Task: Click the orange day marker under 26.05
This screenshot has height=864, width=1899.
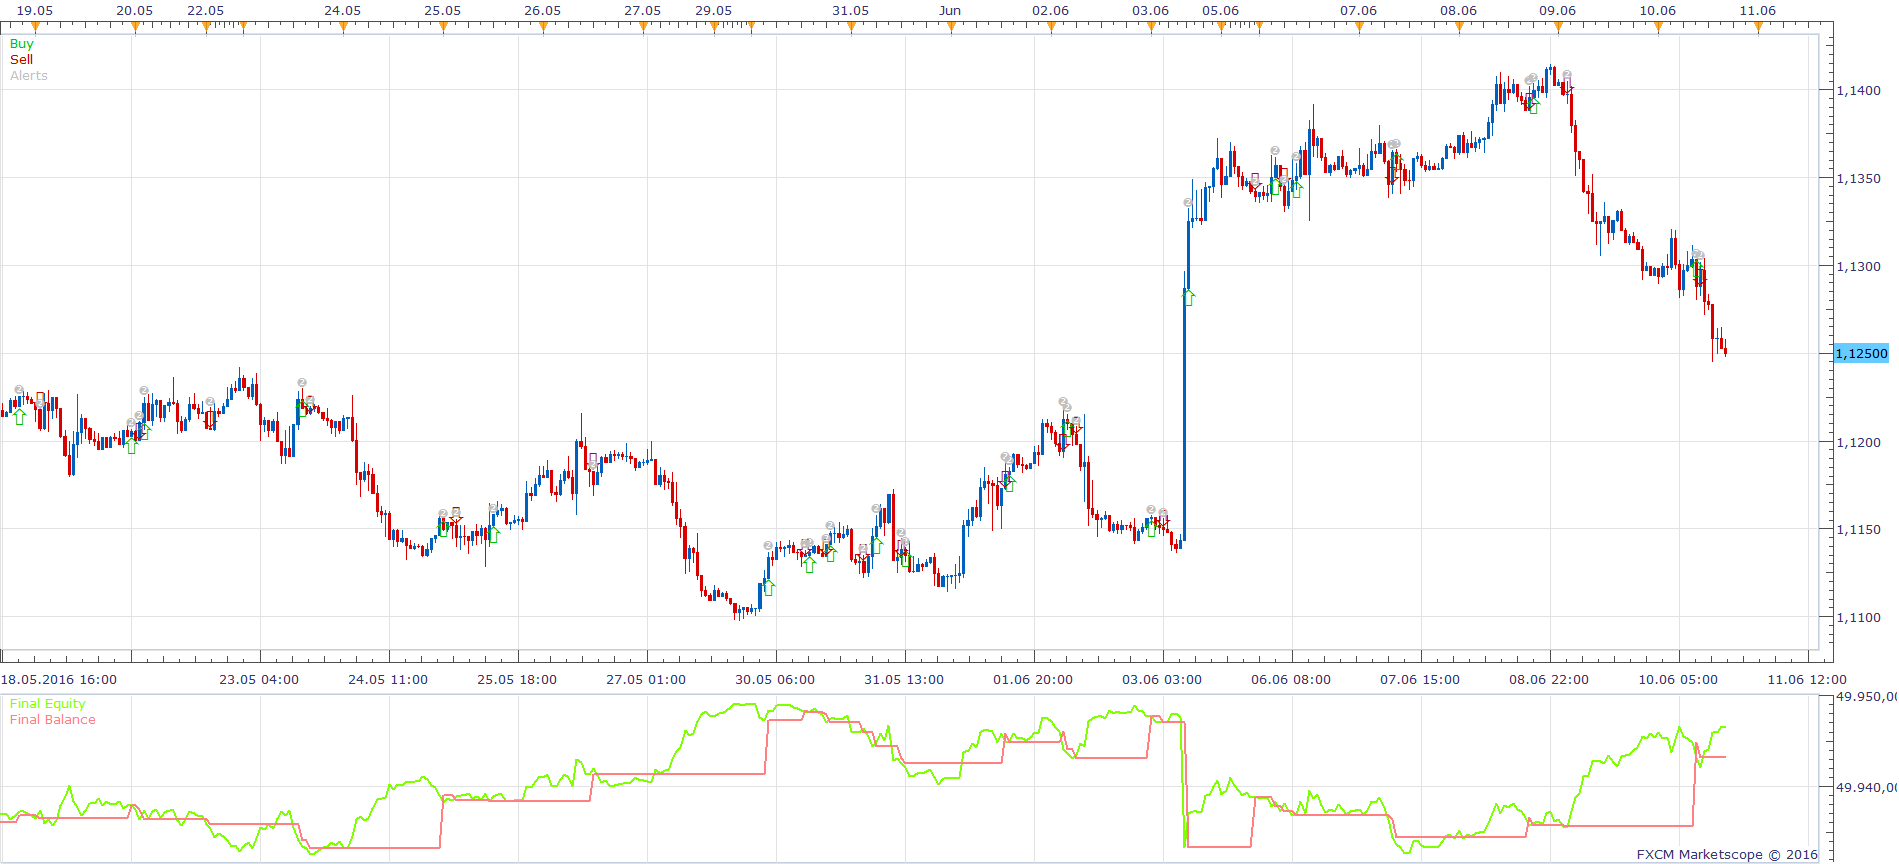Action: point(543,28)
